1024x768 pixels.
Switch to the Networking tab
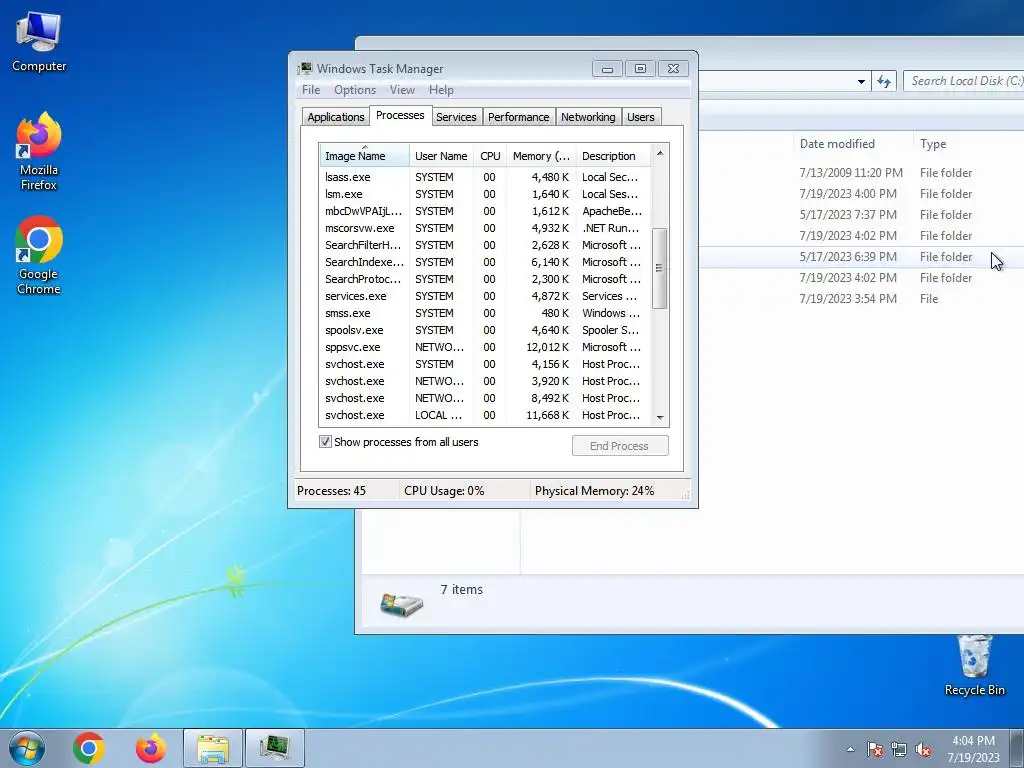[588, 117]
